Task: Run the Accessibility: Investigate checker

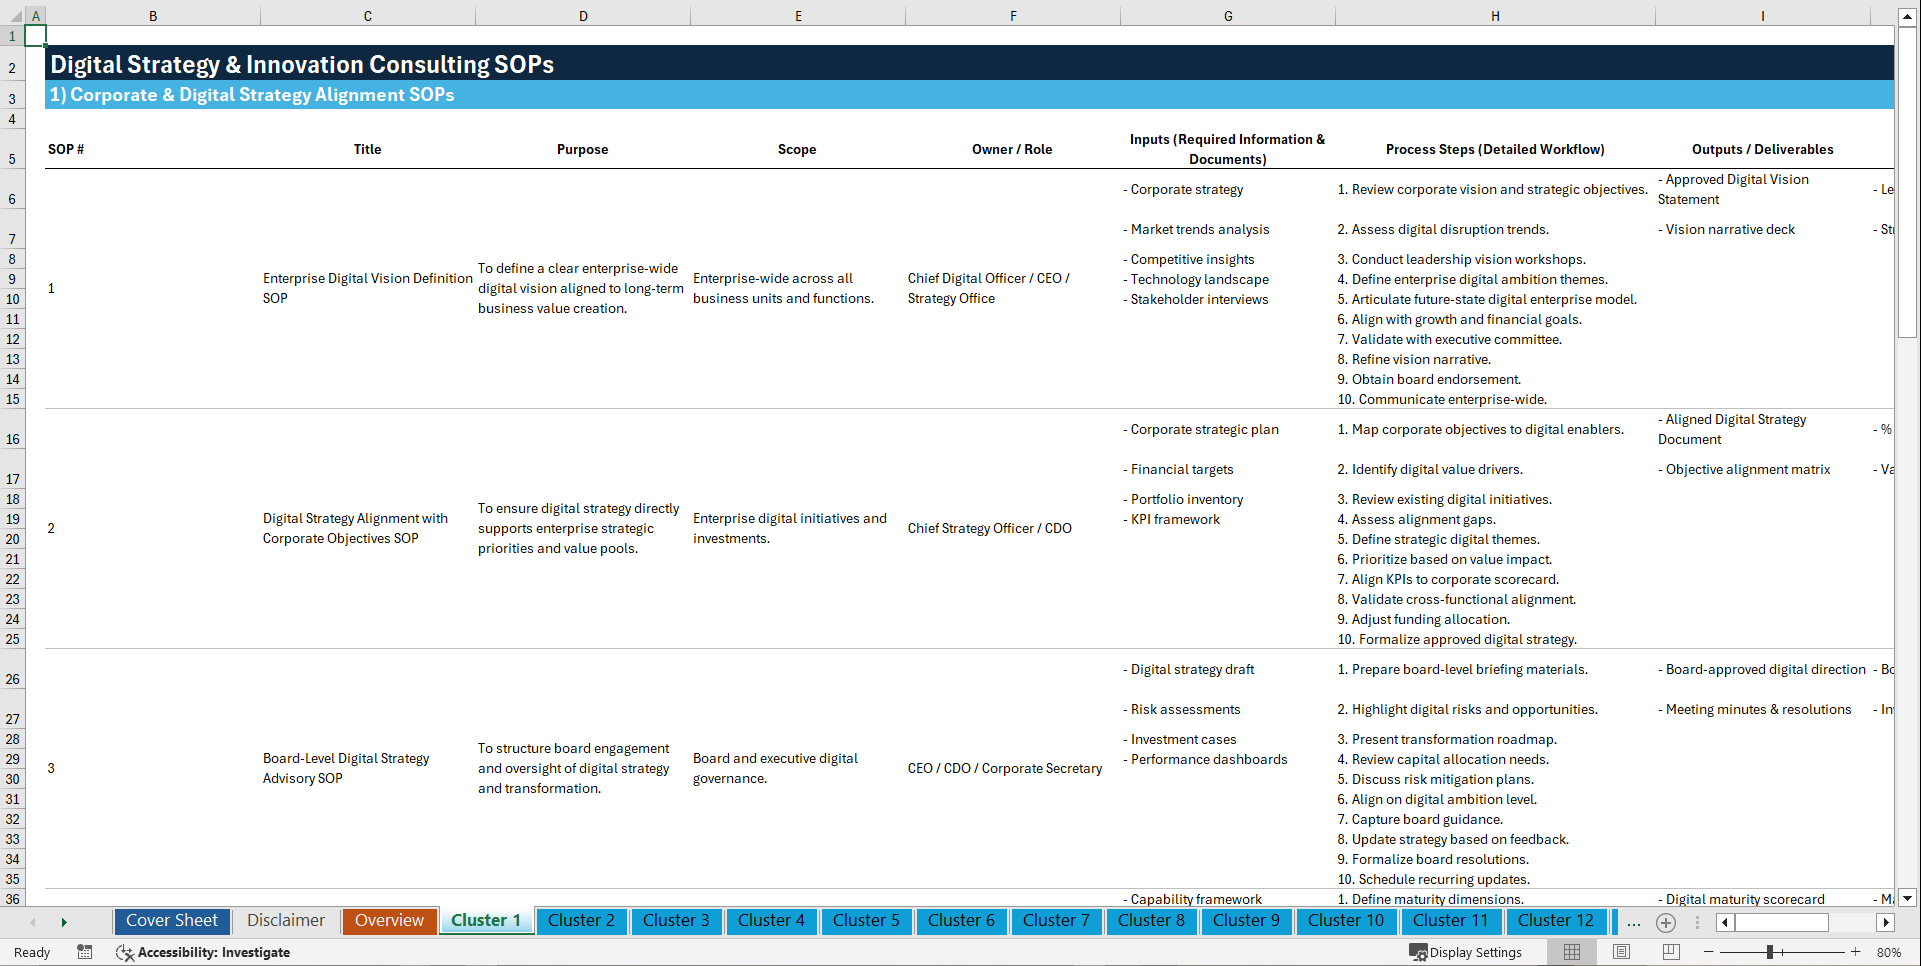Action: 204,952
